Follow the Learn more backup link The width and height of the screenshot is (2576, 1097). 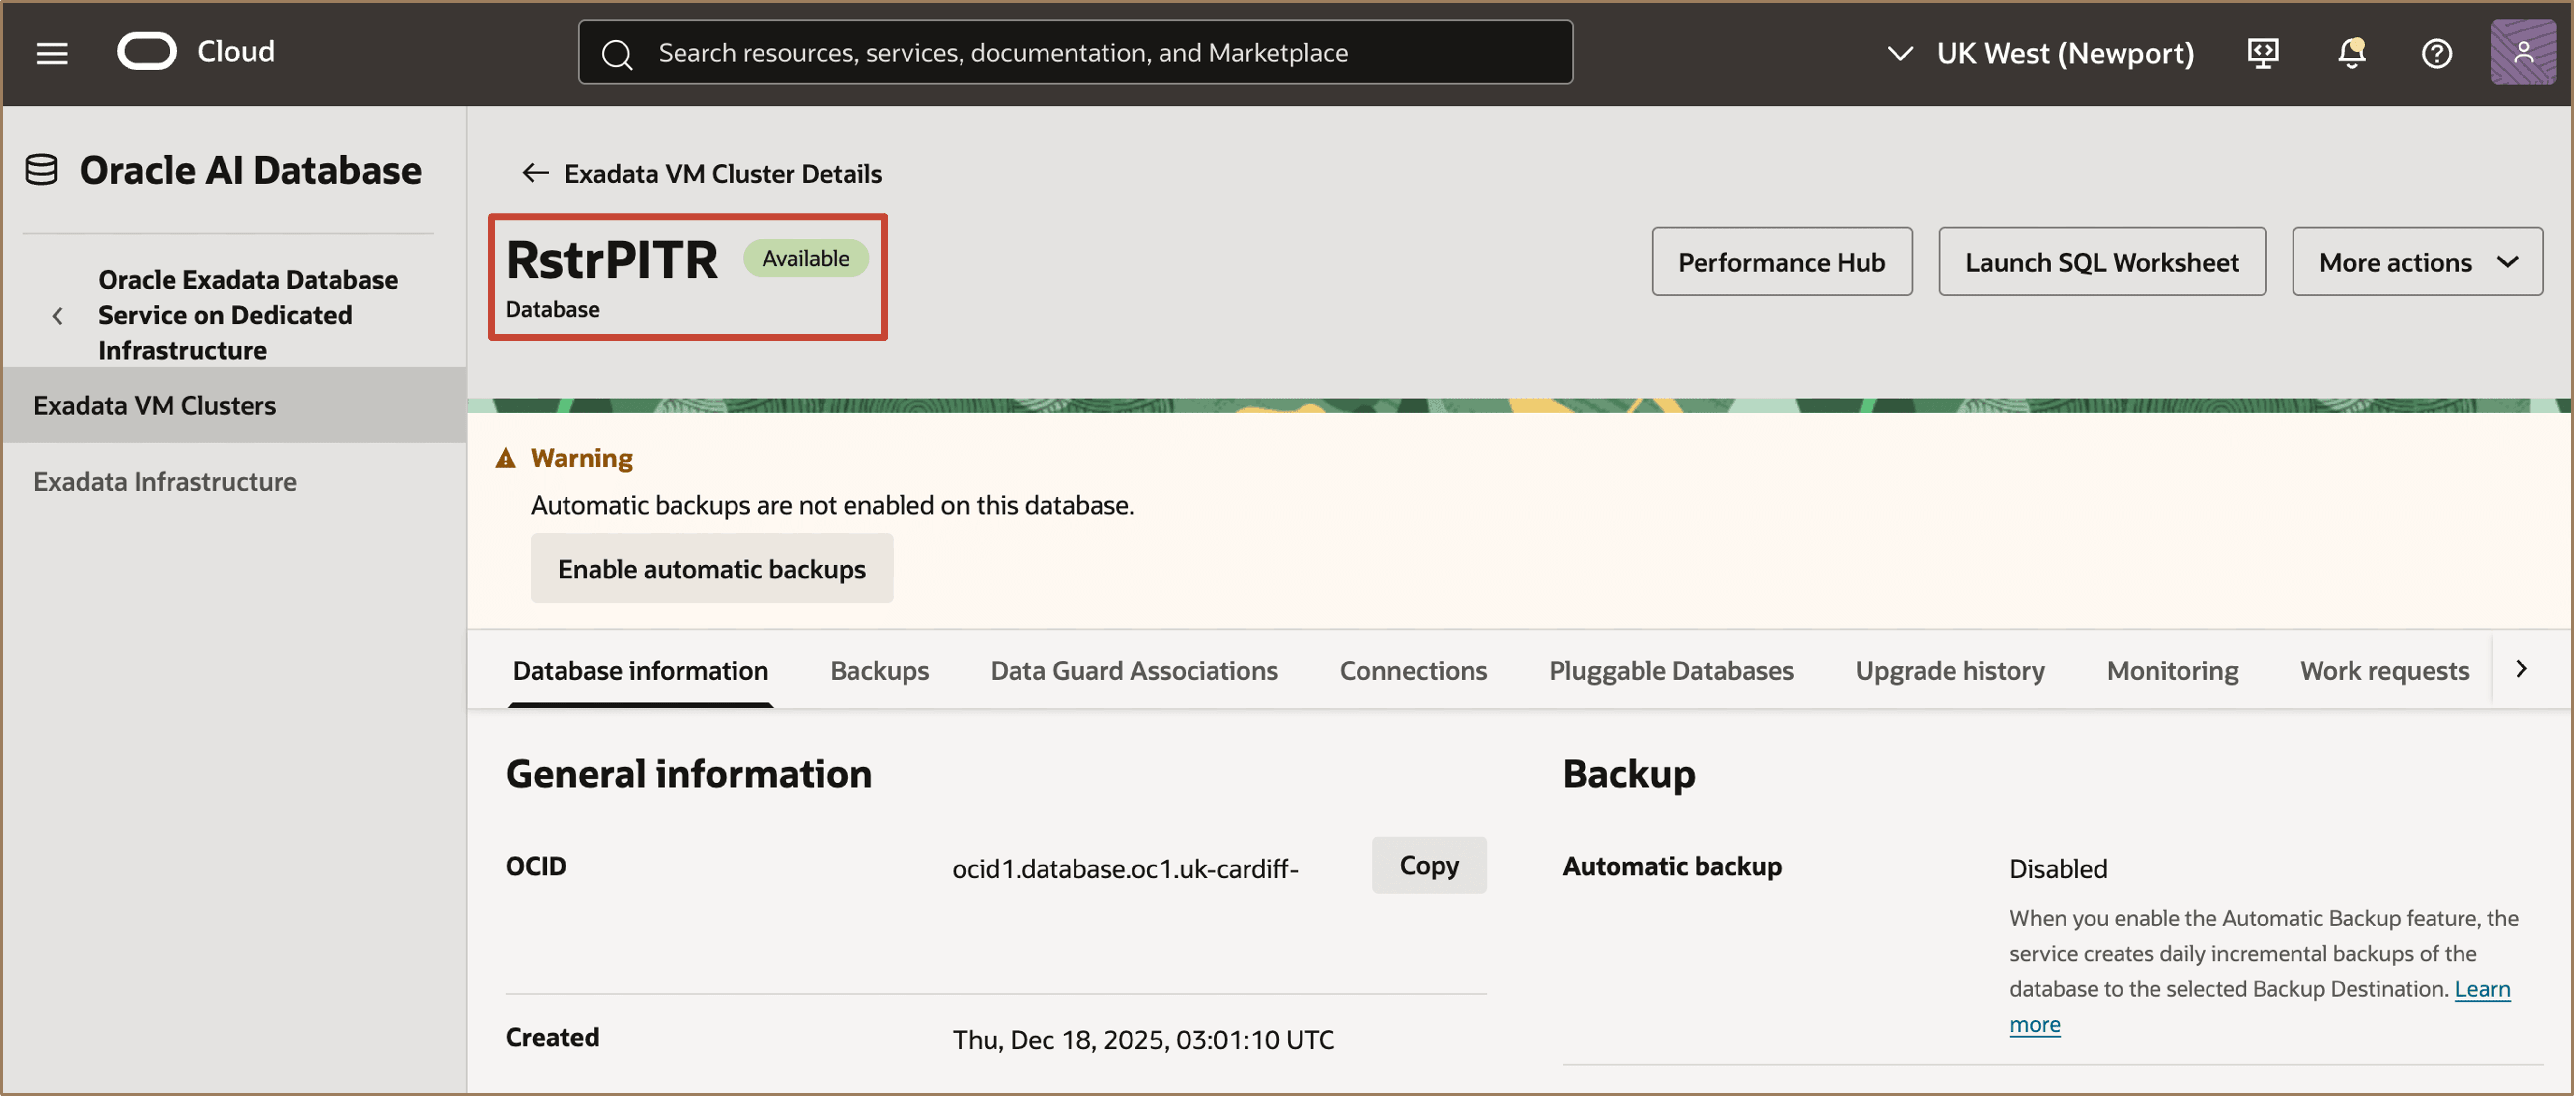click(x=2481, y=990)
